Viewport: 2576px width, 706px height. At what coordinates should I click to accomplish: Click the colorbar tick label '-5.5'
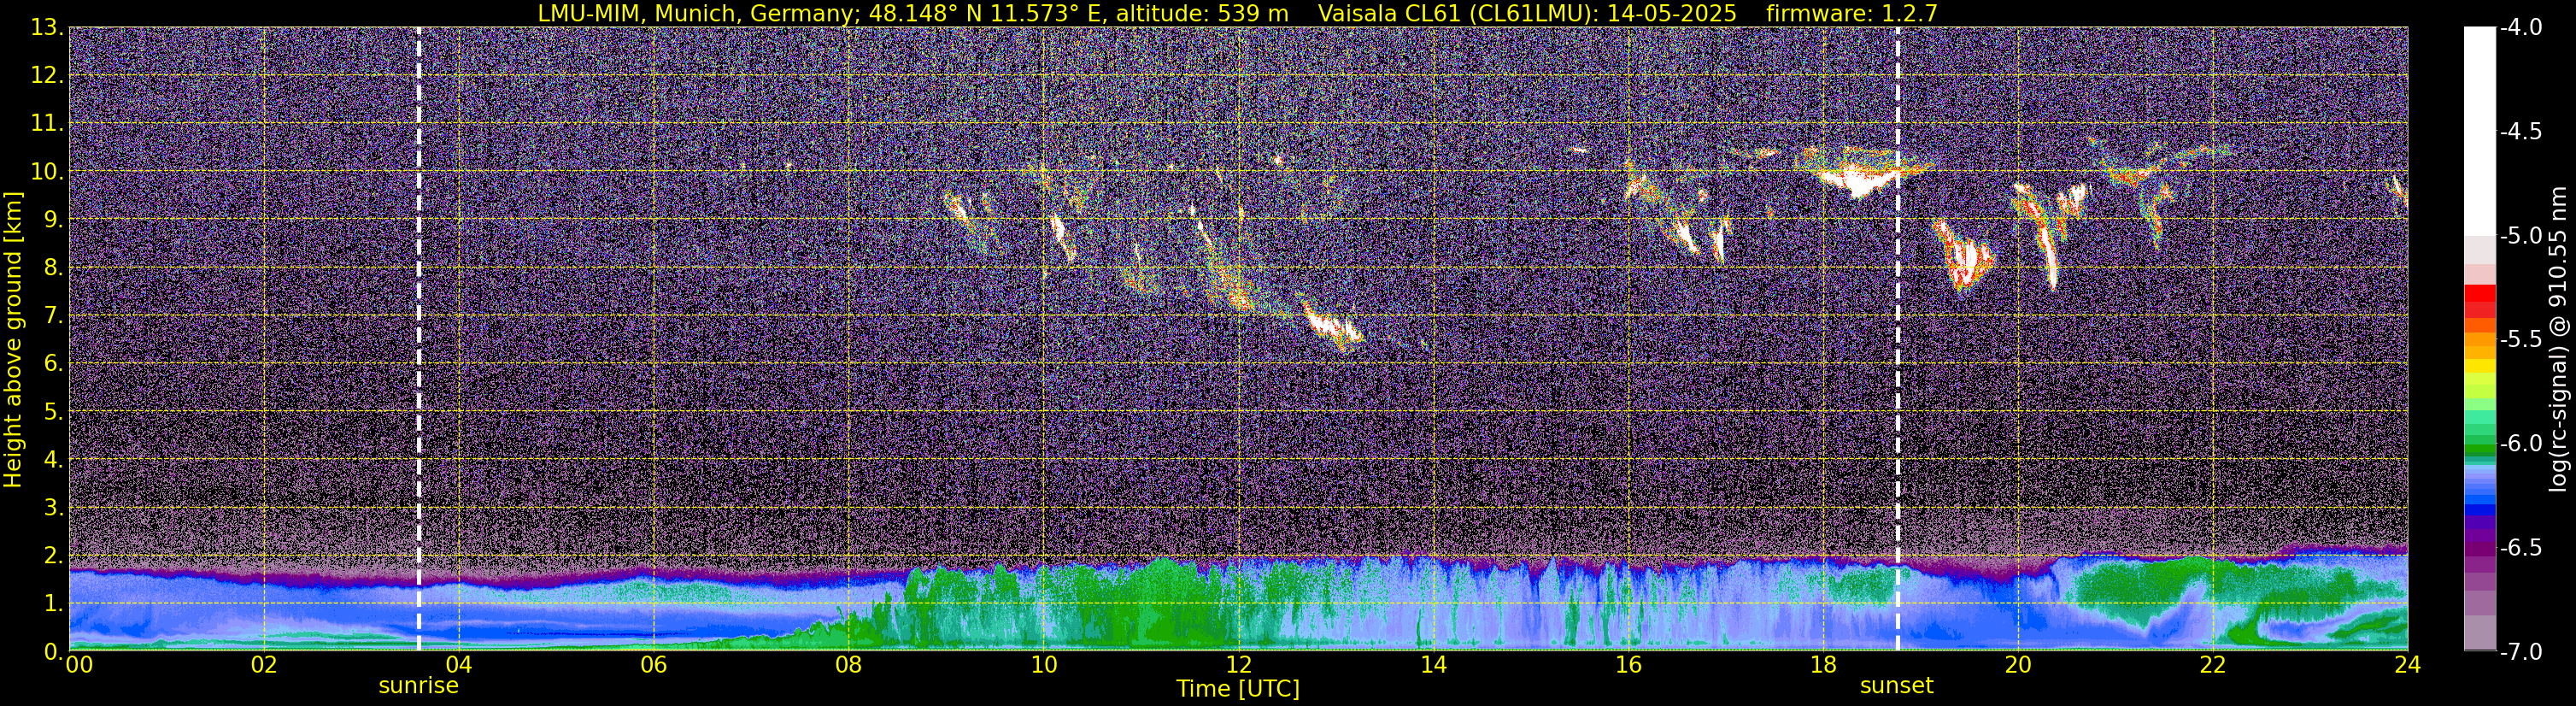(2520, 340)
